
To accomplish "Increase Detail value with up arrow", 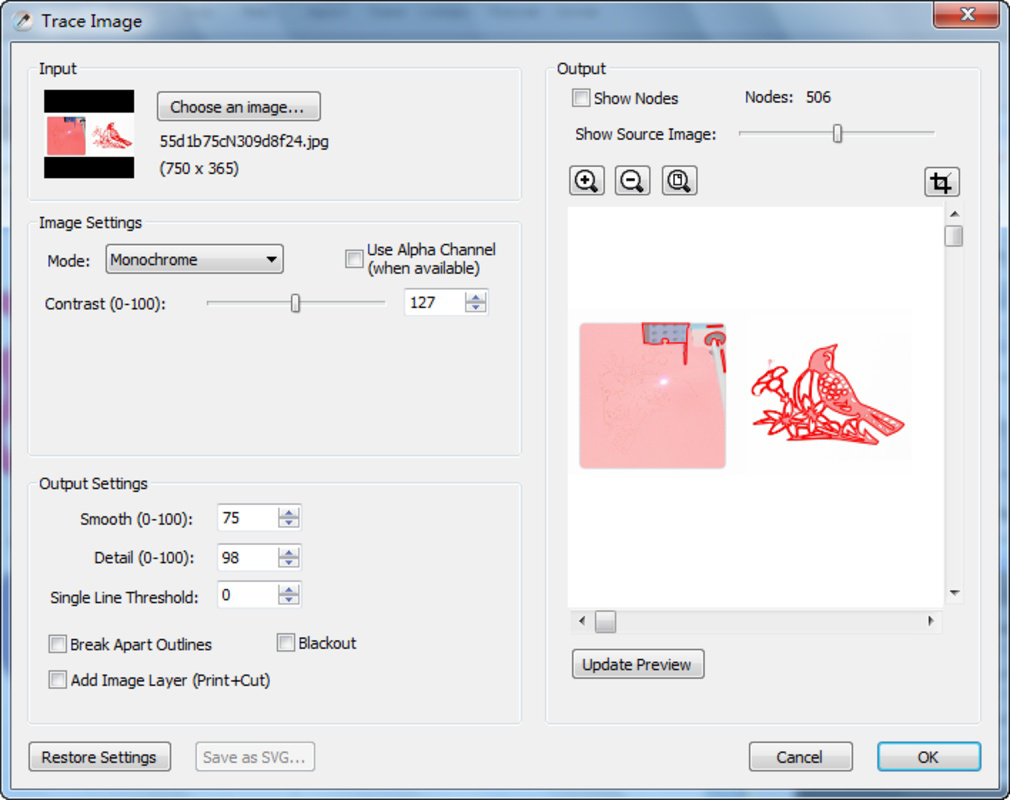I will click(x=289, y=552).
